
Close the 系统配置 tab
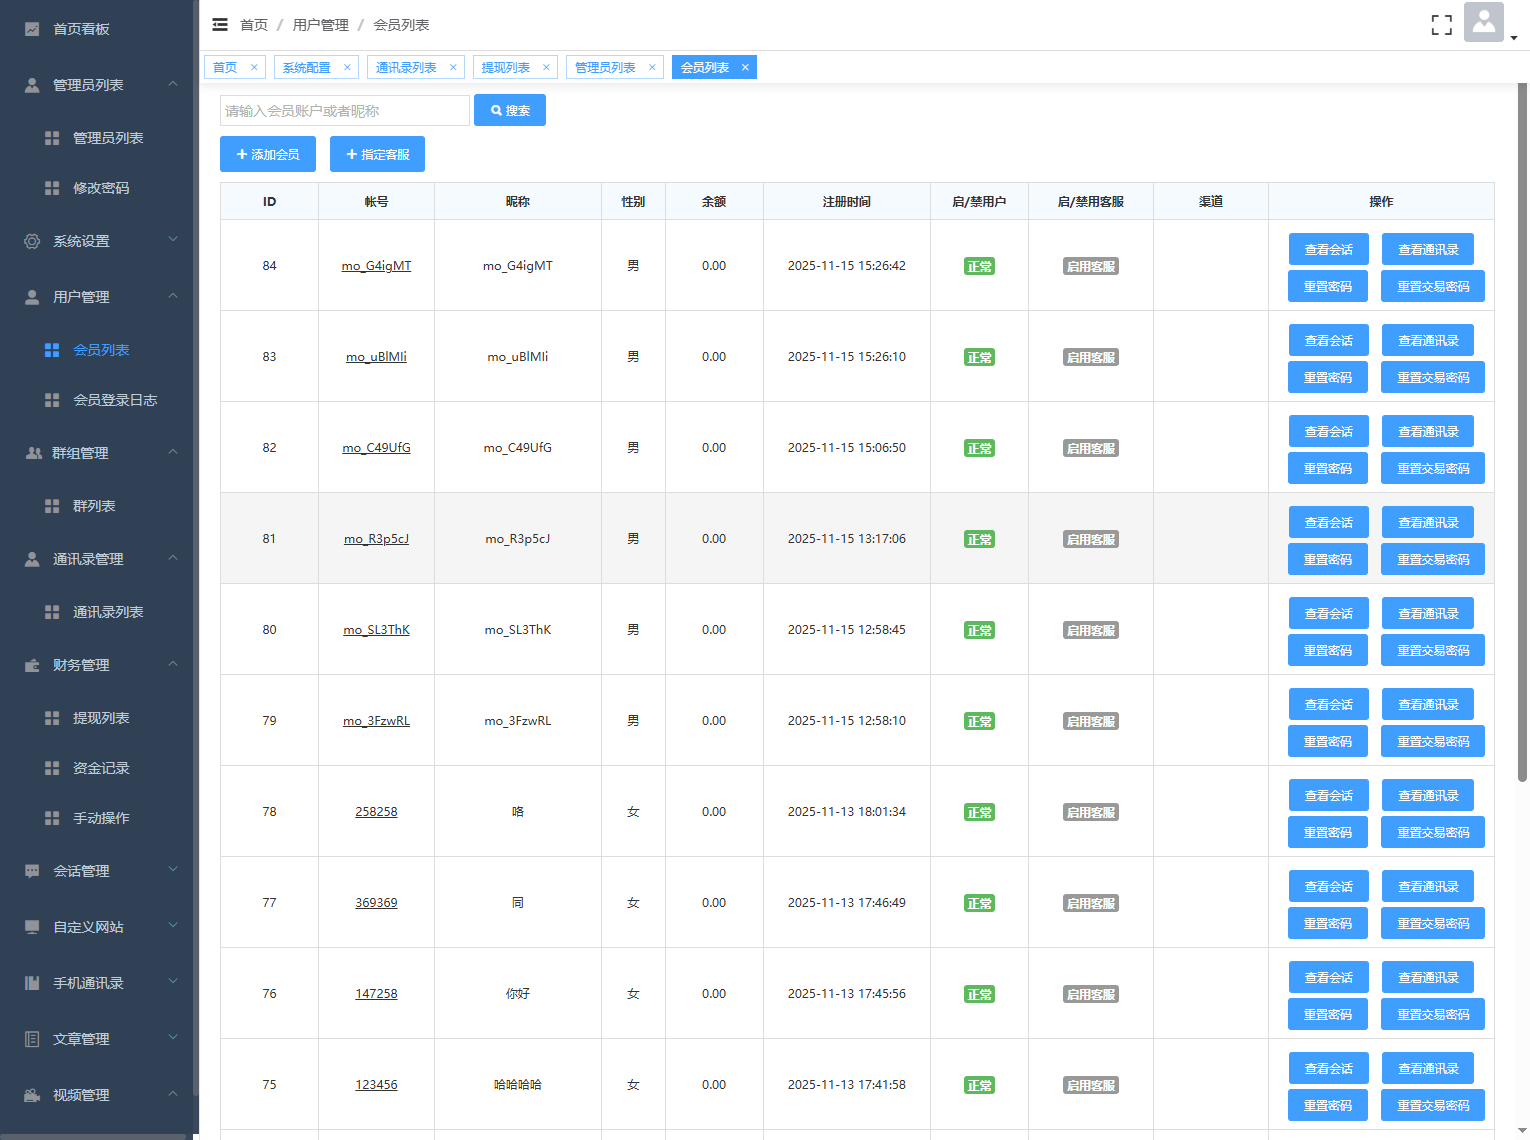click(347, 68)
